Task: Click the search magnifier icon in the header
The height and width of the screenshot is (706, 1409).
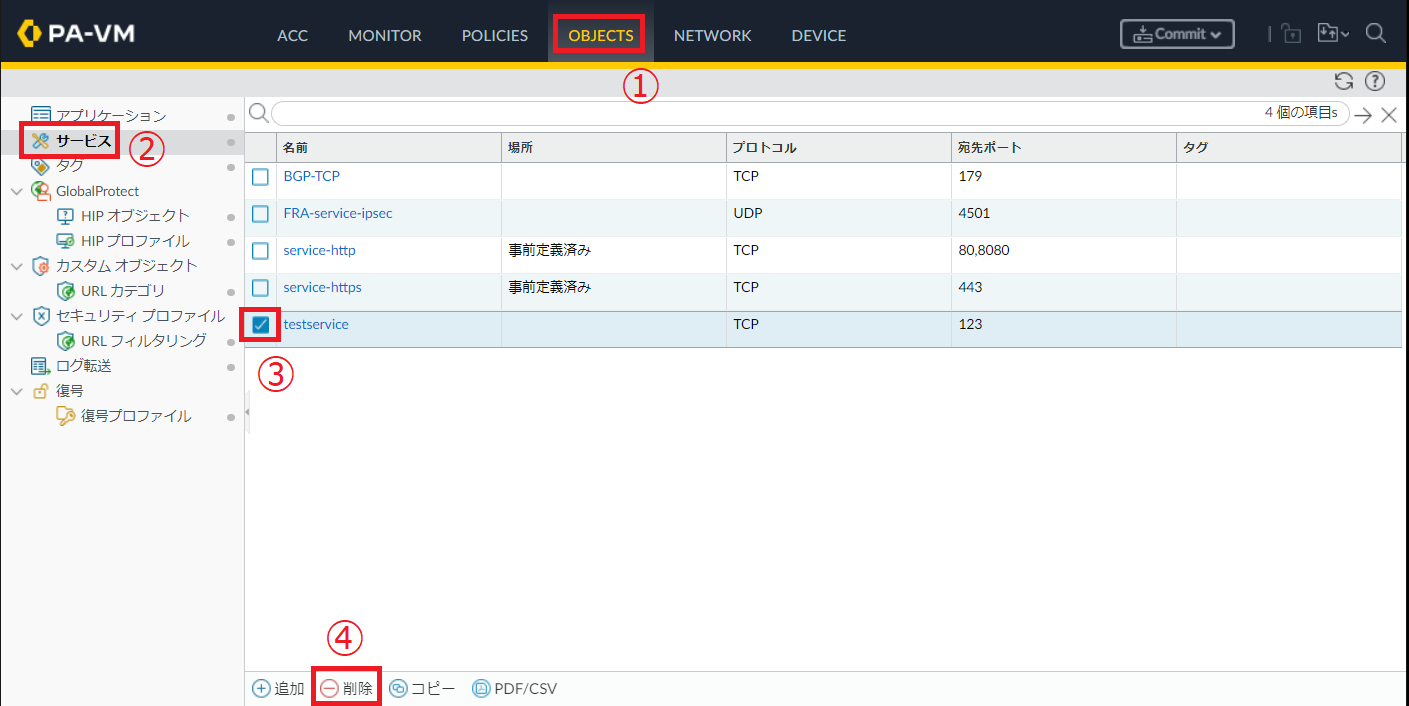Action: (1376, 34)
